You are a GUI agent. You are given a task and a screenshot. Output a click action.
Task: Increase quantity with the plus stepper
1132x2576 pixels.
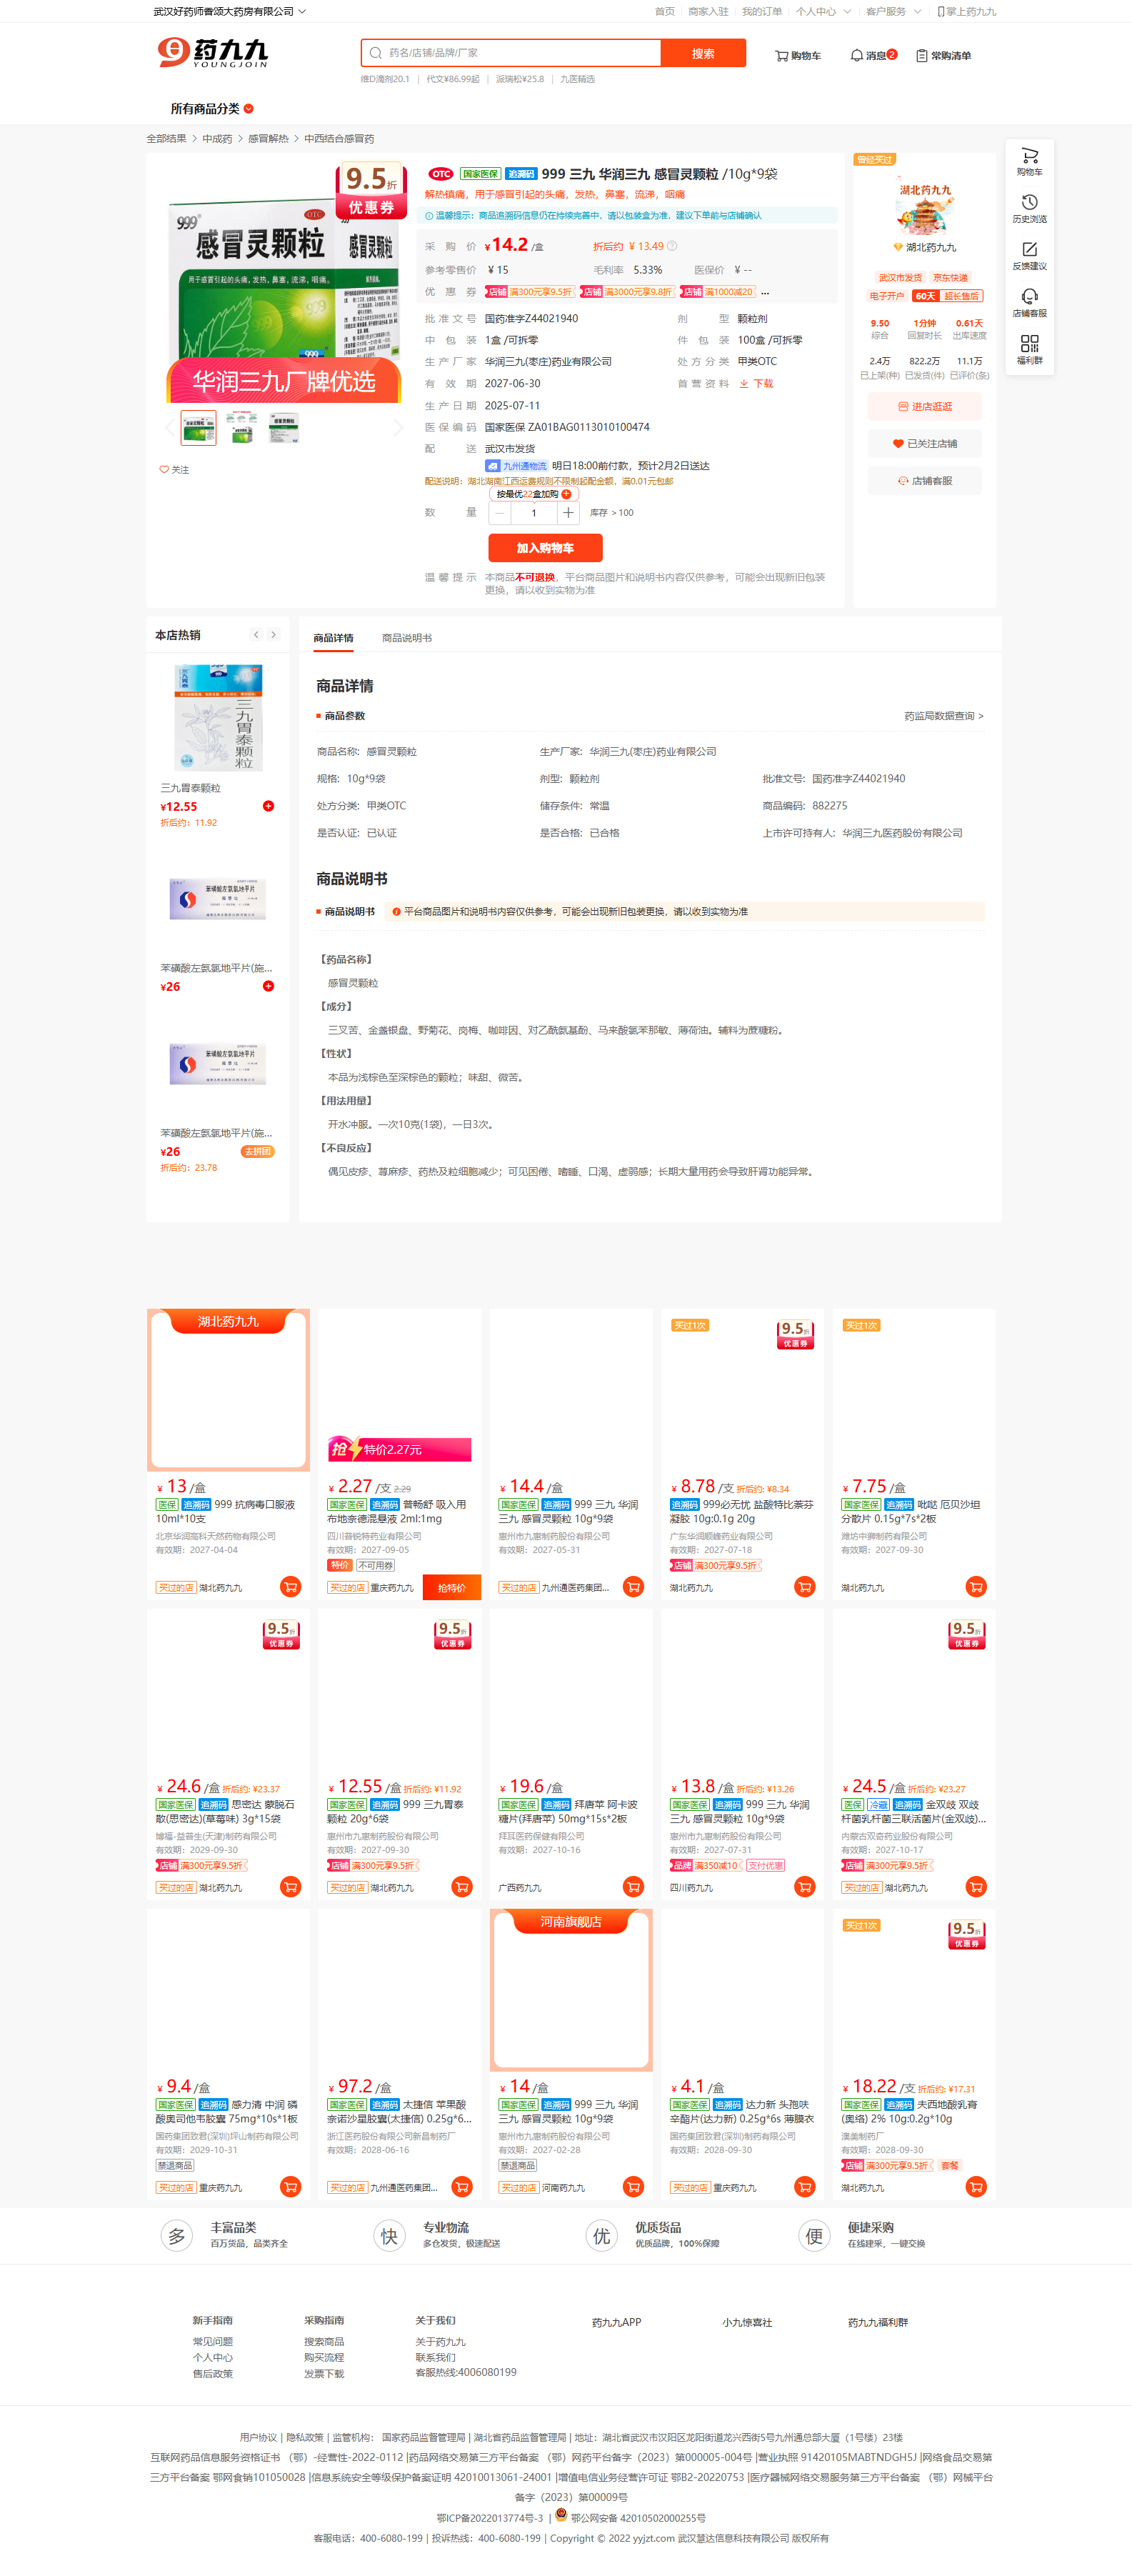pyautogui.click(x=568, y=513)
